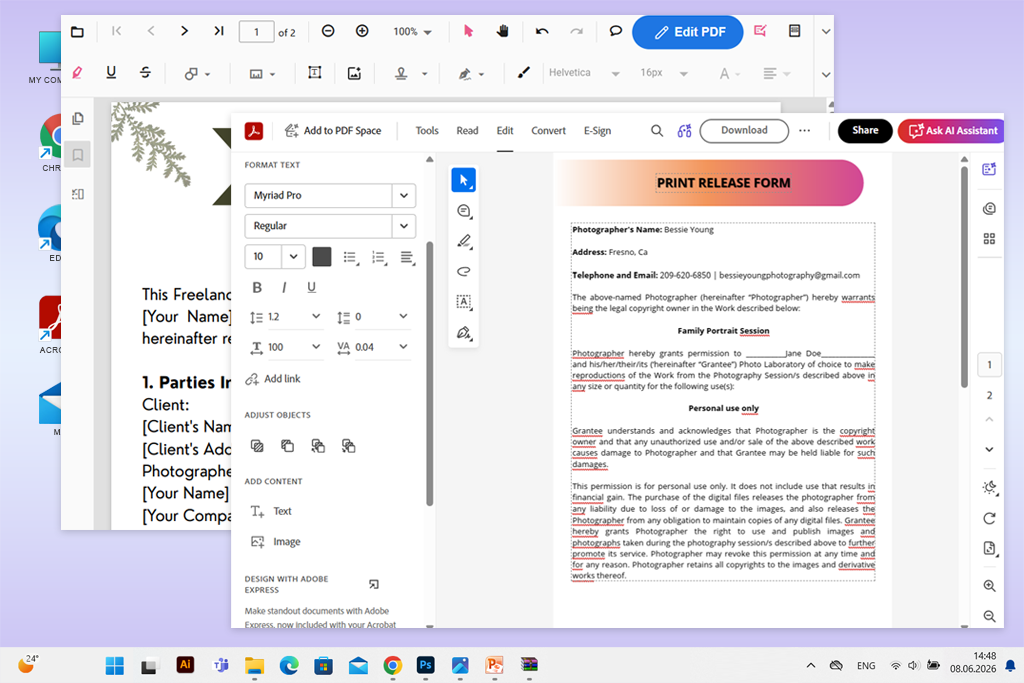
Task: Go to next page in back window
Action: pyautogui.click(x=184, y=31)
